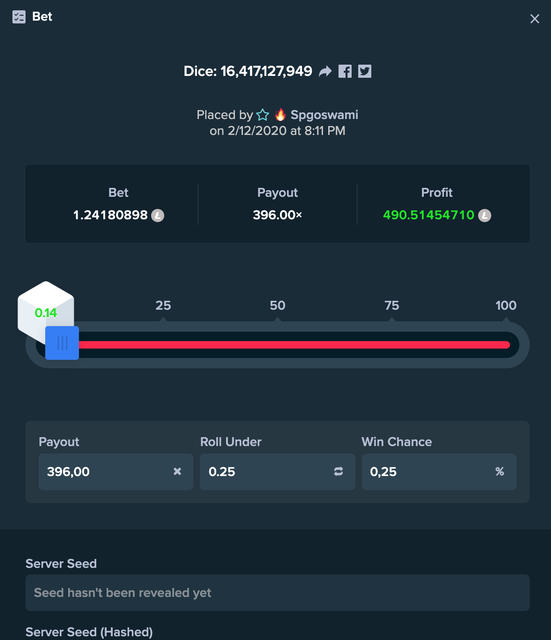
Task: Click the Payout input showing 396,00
Action: (x=116, y=471)
